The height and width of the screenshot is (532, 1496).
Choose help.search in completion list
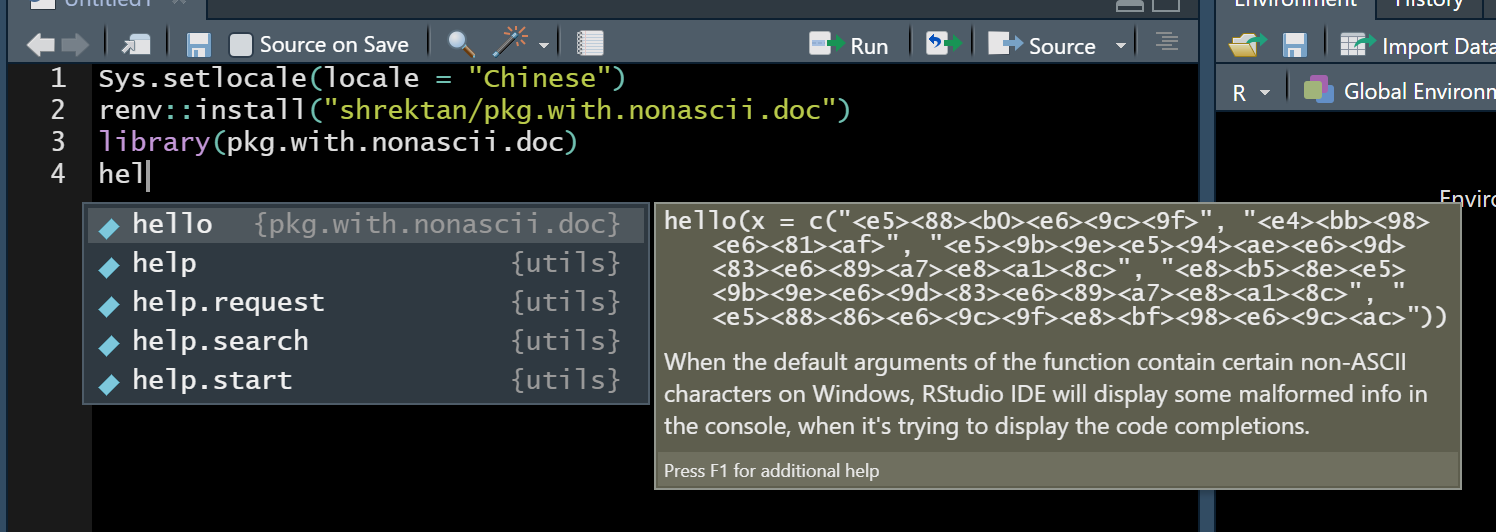[x=365, y=342]
